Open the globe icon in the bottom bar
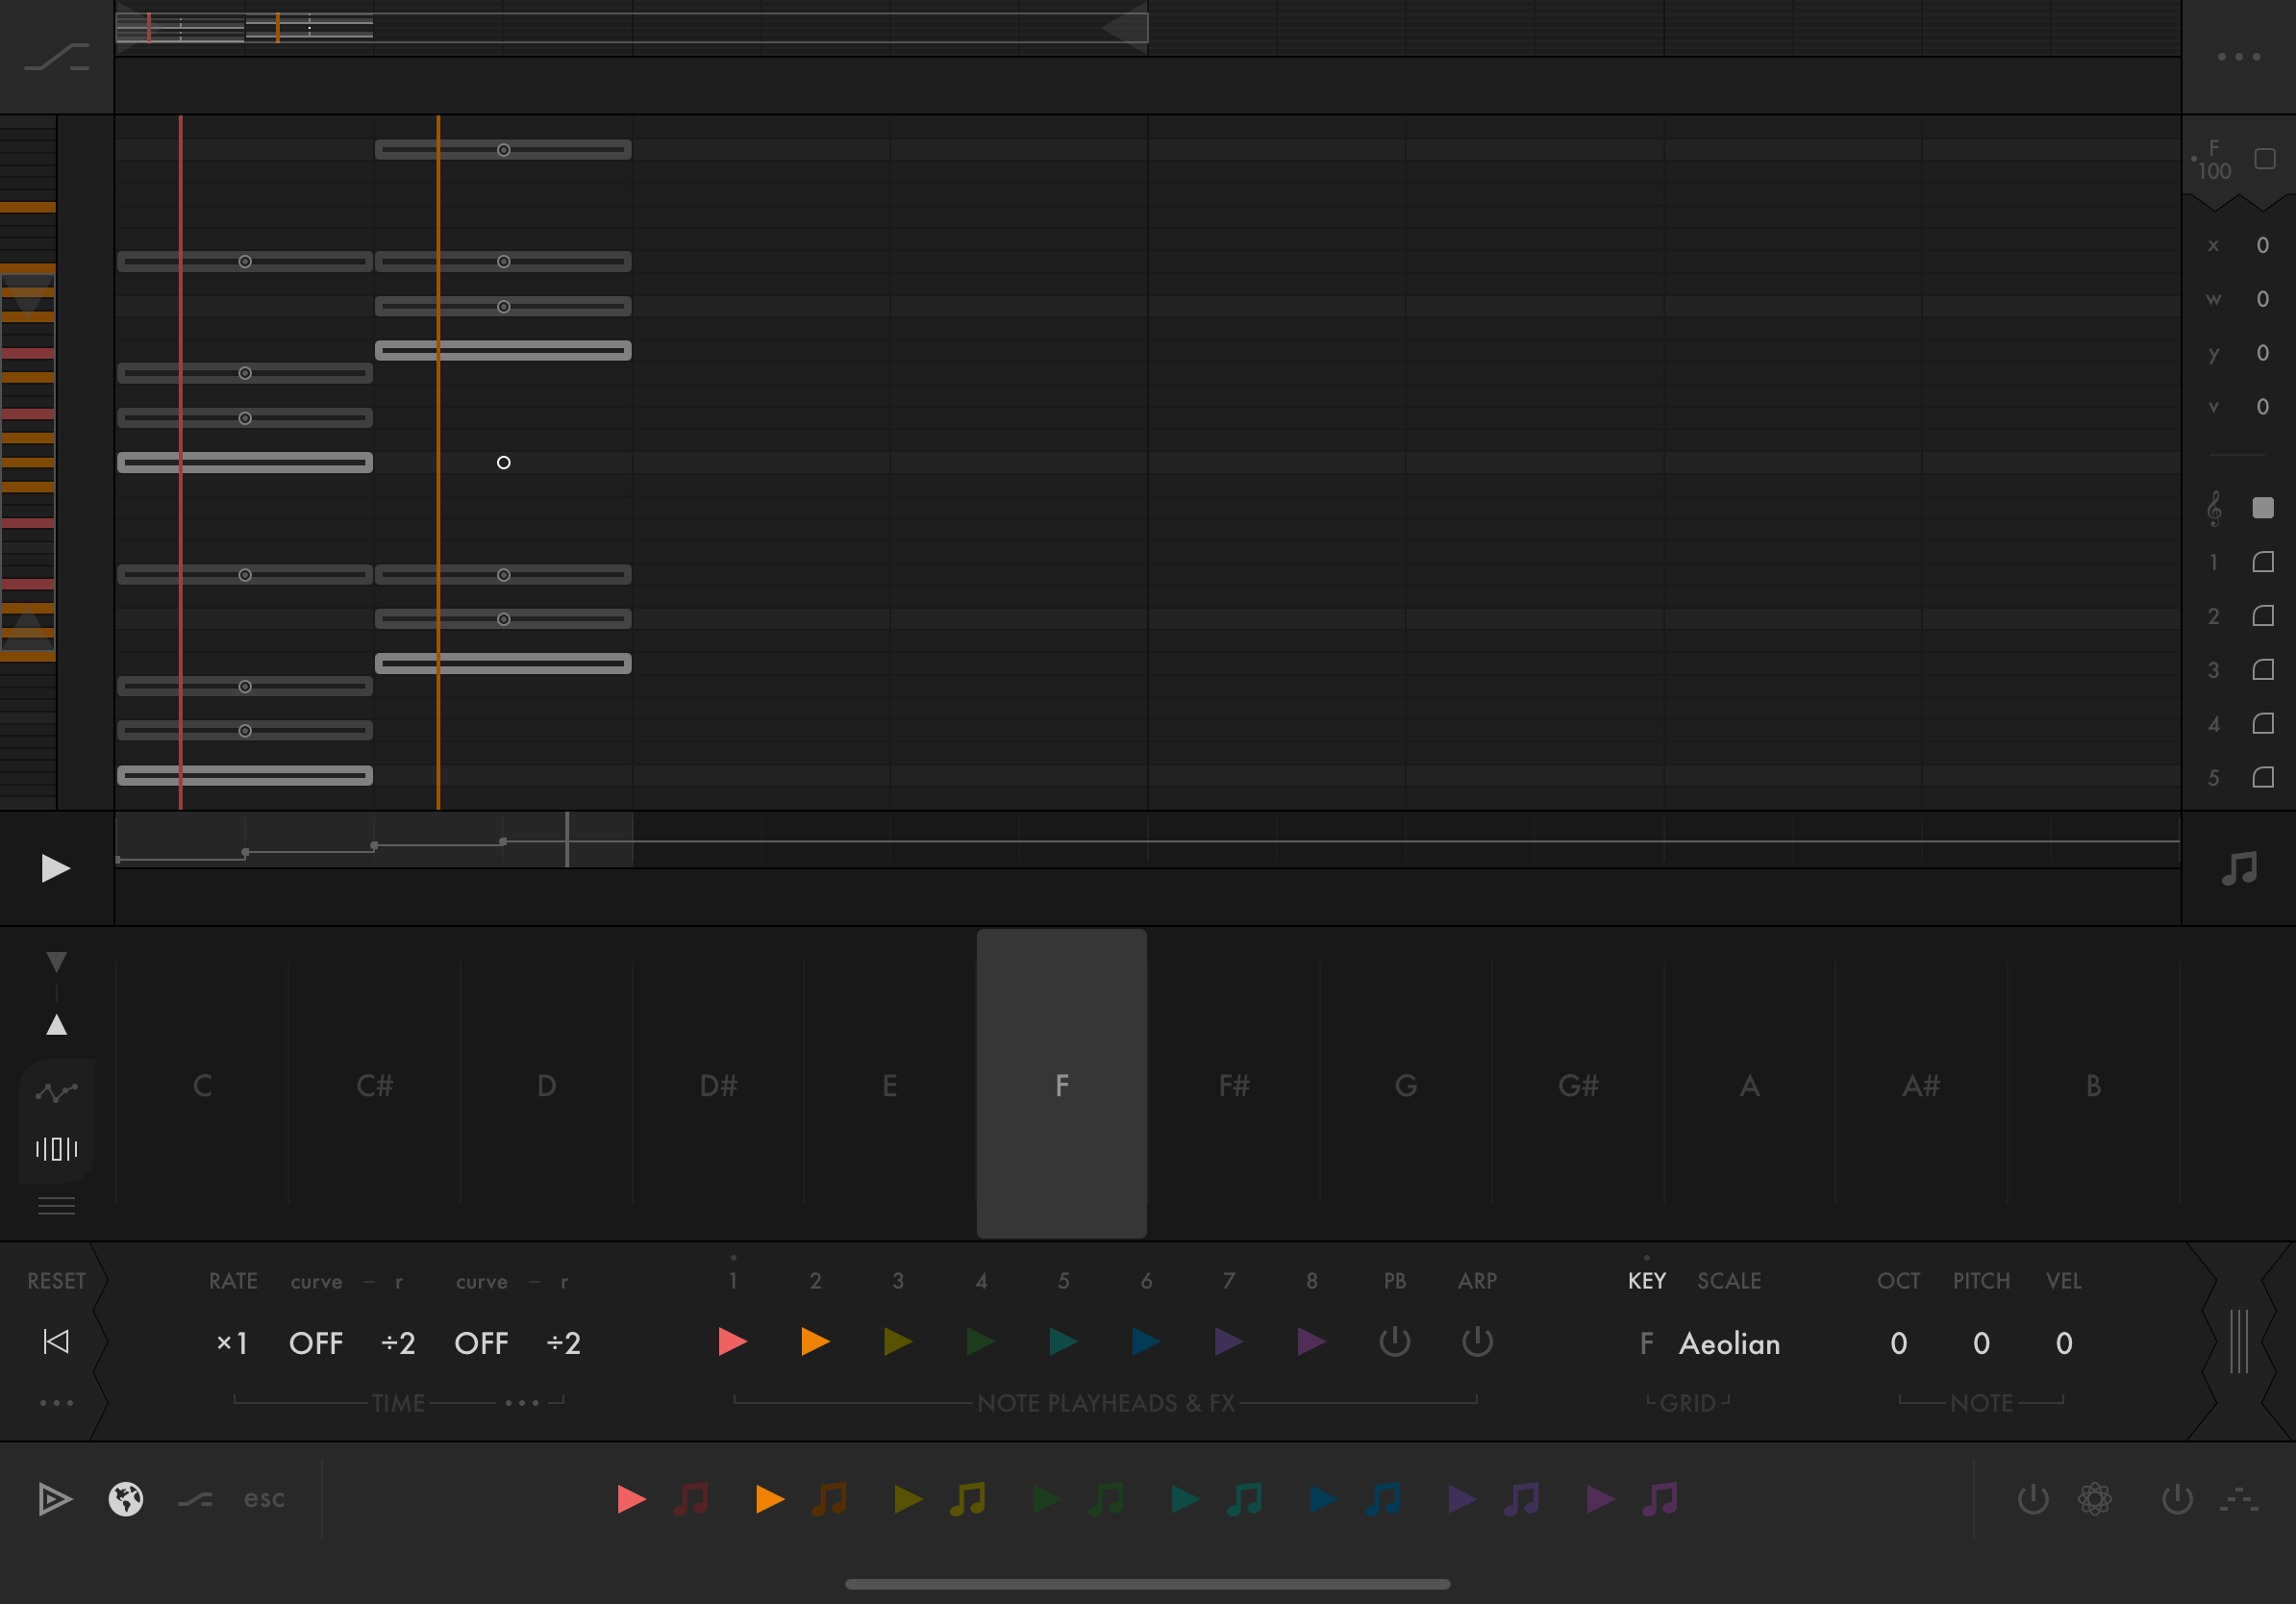The height and width of the screenshot is (1604, 2296). click(x=126, y=1499)
